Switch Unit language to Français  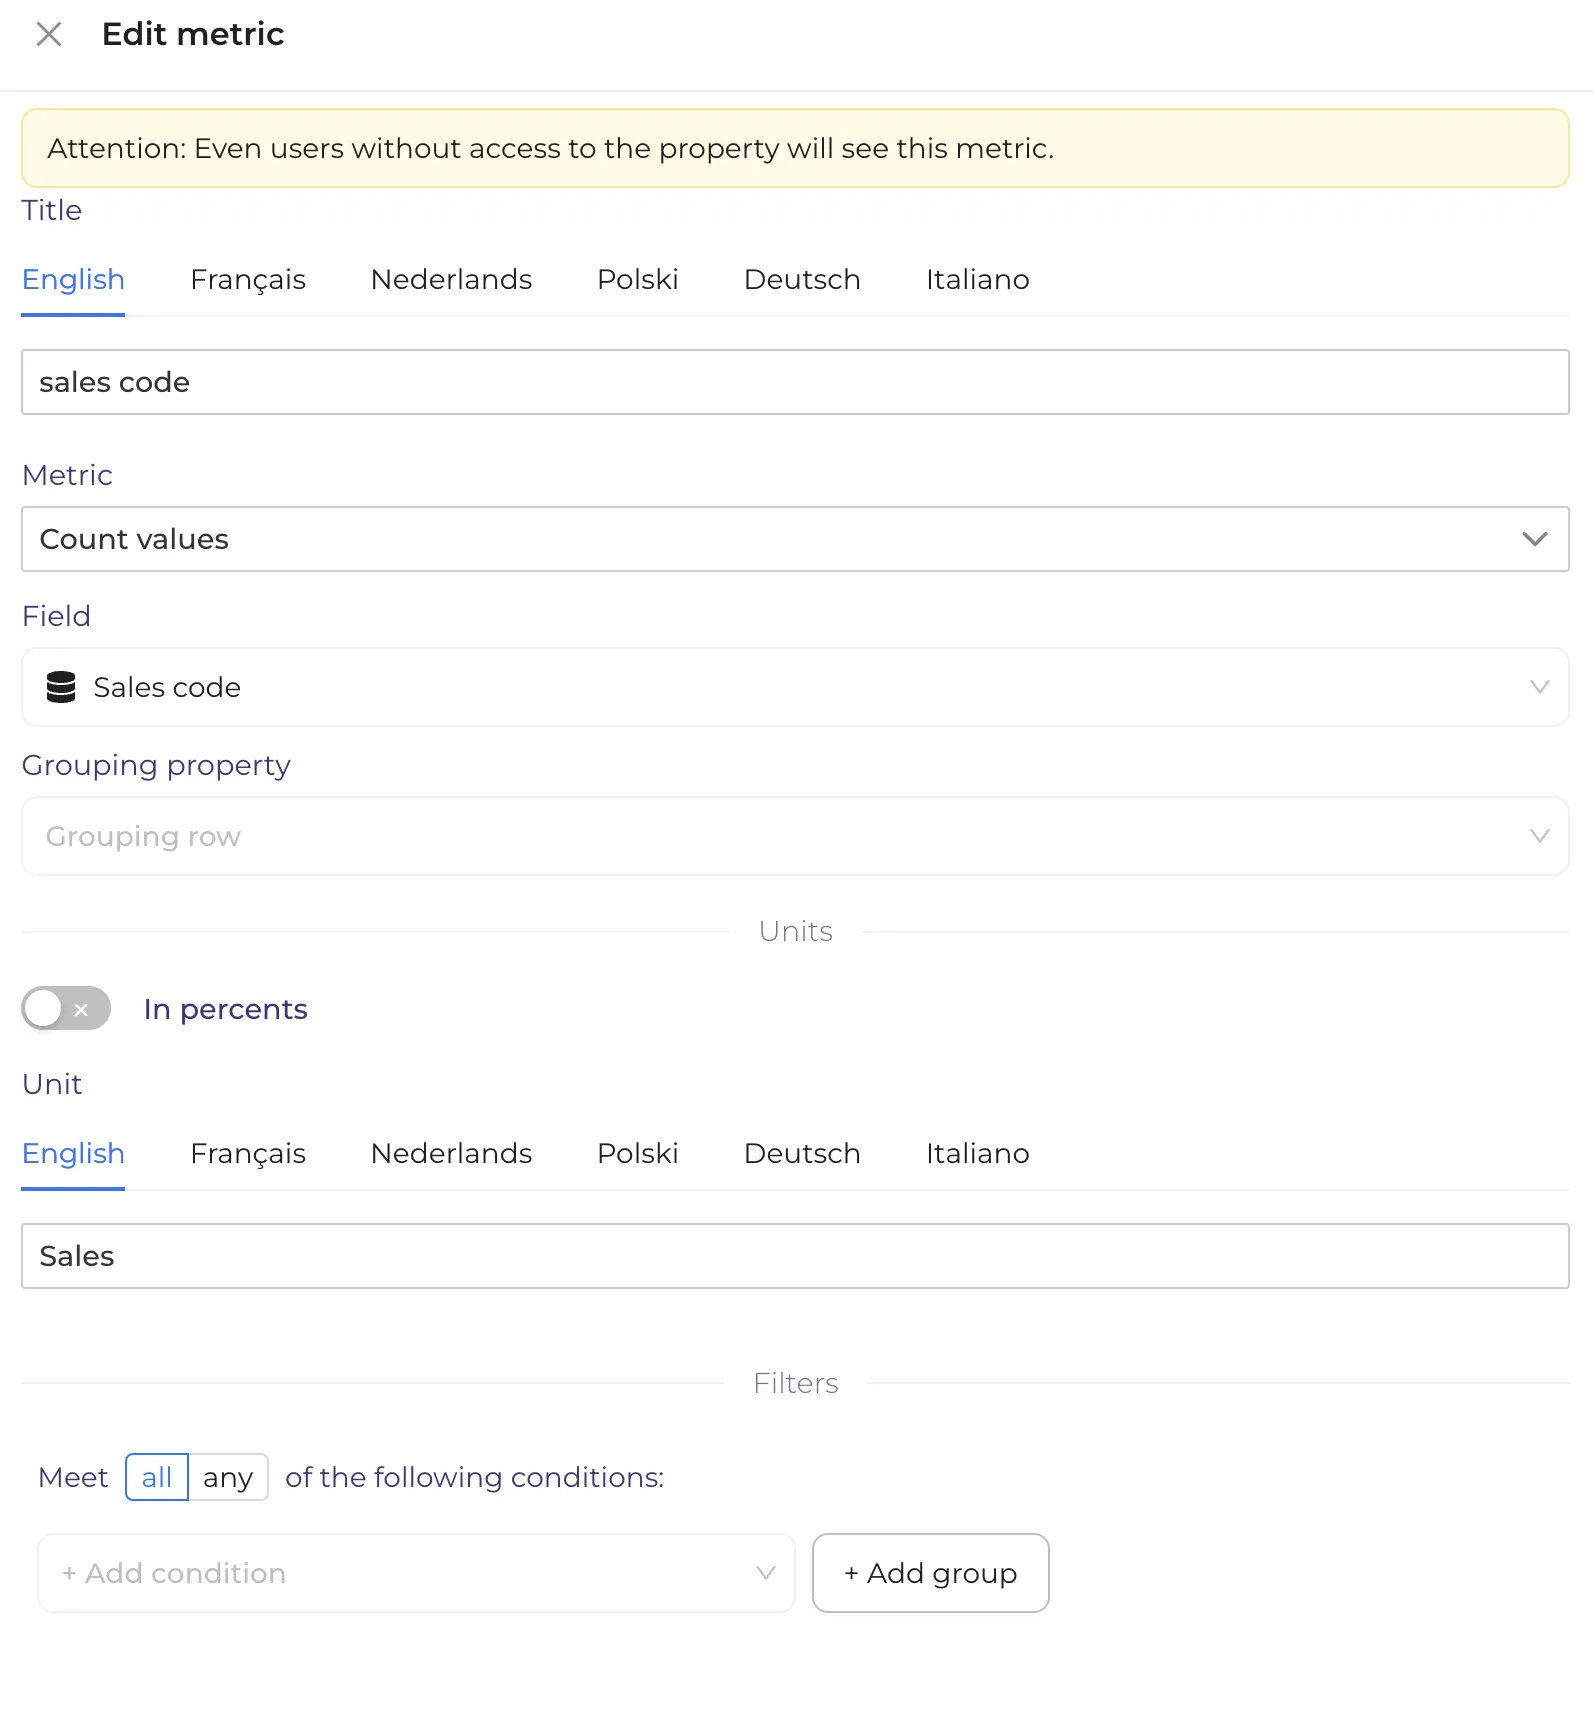pyautogui.click(x=248, y=1153)
